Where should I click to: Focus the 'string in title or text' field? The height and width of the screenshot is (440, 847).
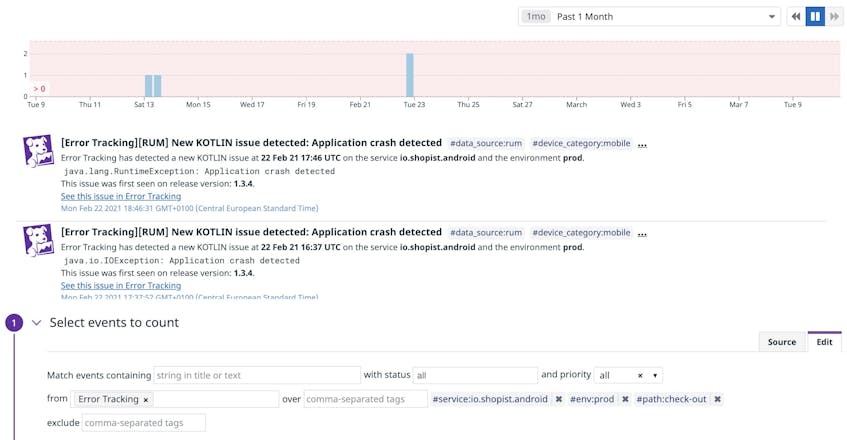coord(257,375)
